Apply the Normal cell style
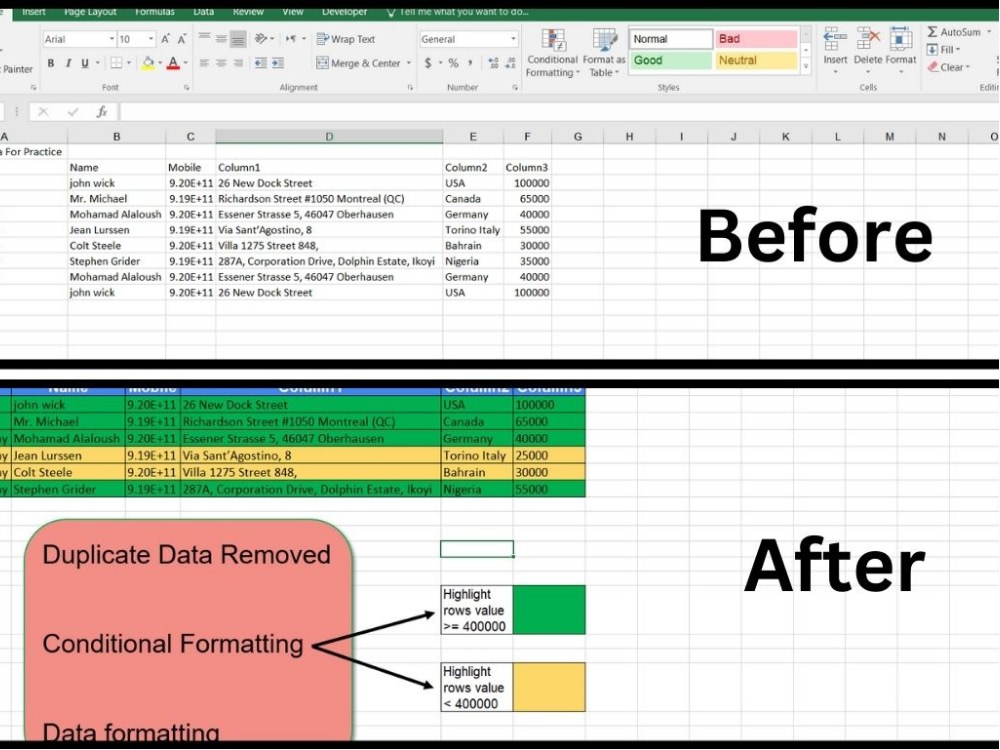 [x=671, y=39]
